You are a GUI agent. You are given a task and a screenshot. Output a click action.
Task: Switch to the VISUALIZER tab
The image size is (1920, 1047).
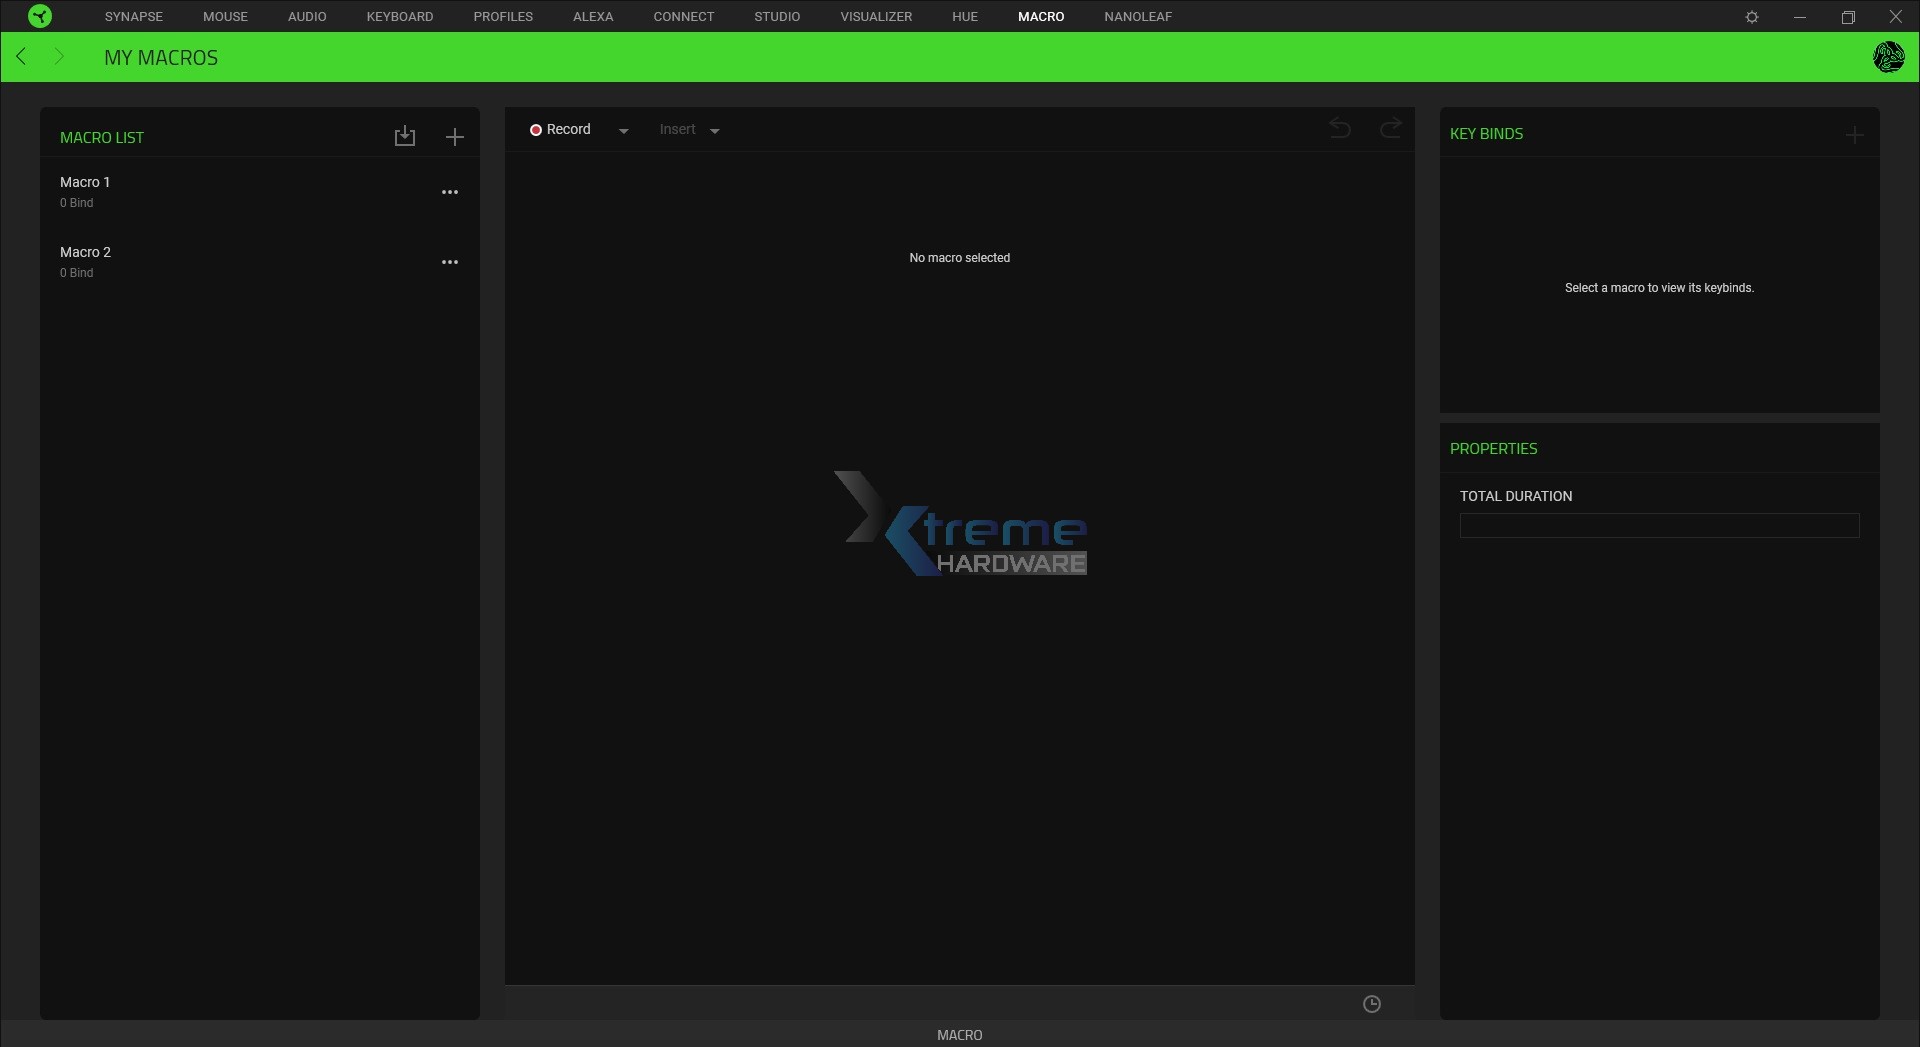[x=876, y=17]
